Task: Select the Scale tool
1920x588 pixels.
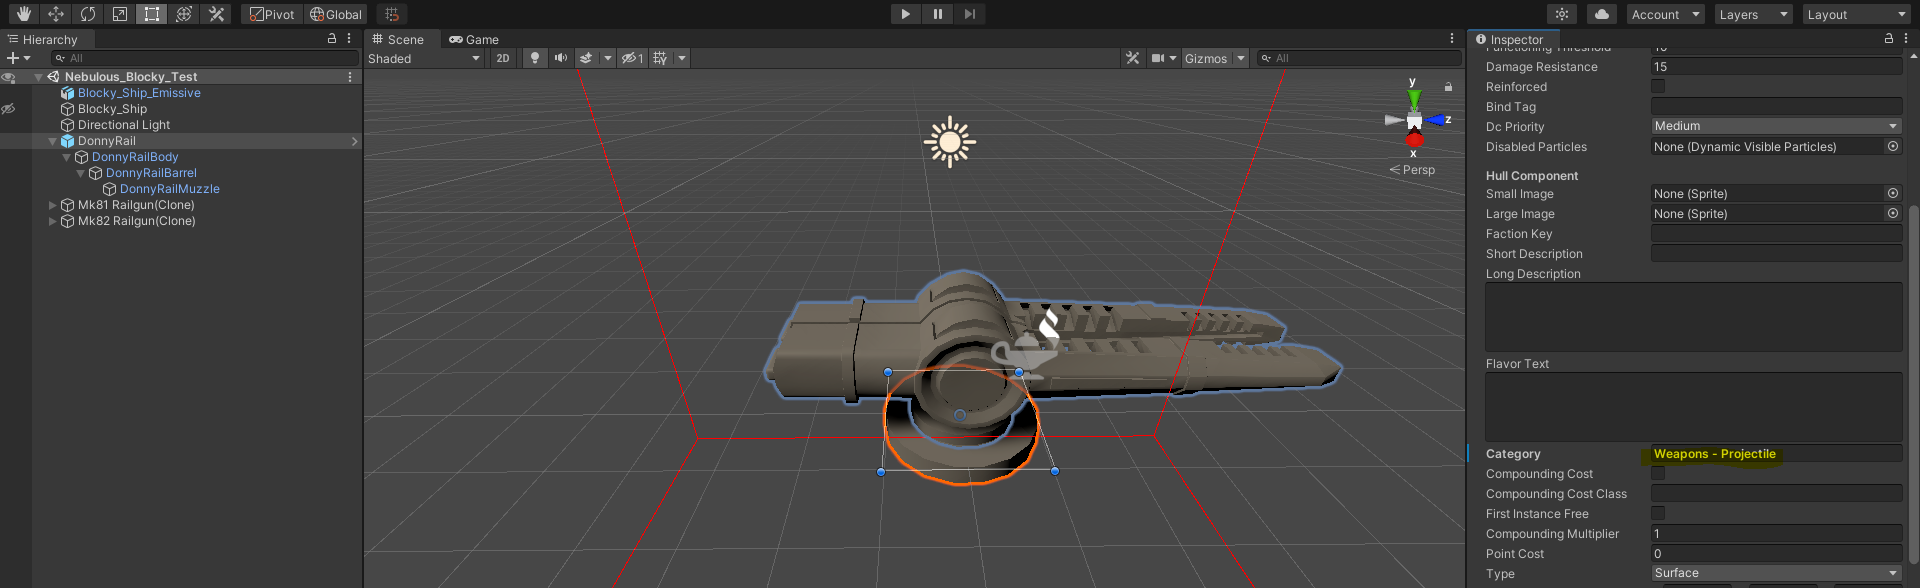Action: 119,14
